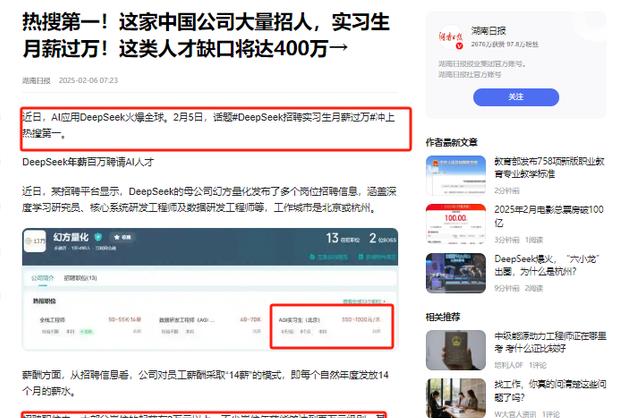Click the 相关推荐 section heading
Viewport: 636px width, 418px height.
(x=443, y=317)
